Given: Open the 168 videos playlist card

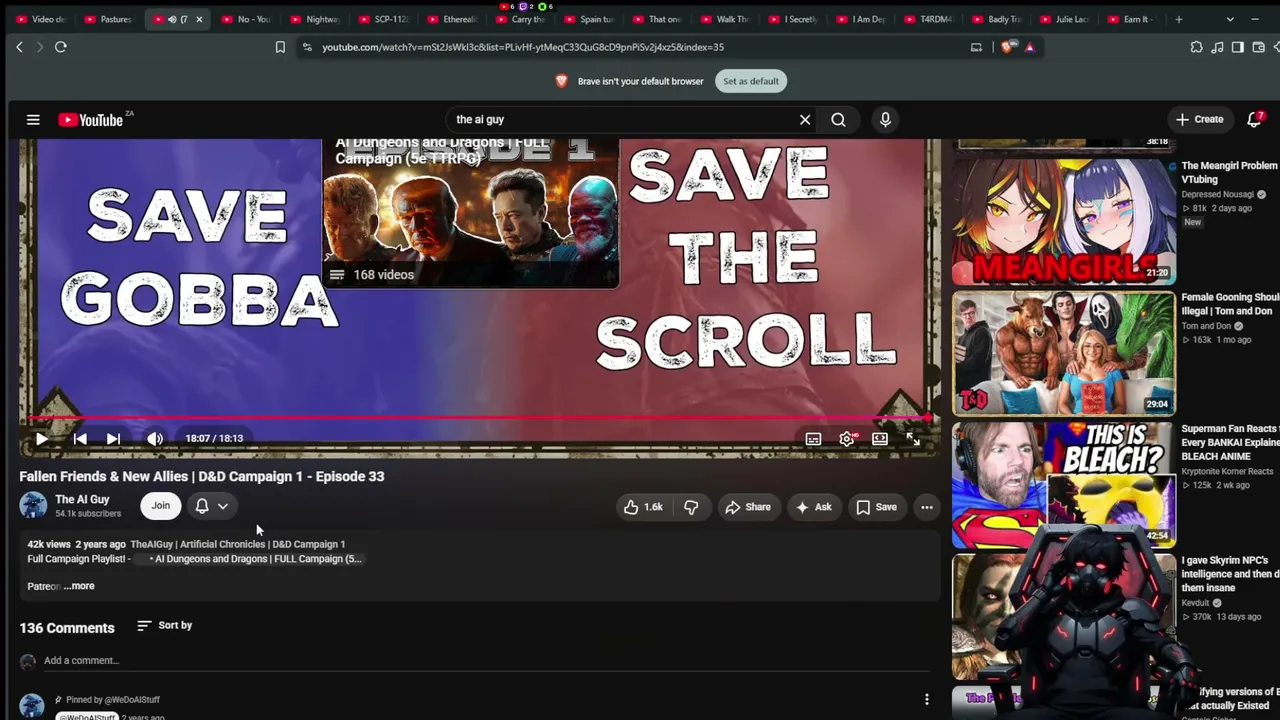Looking at the screenshot, I should click(471, 213).
